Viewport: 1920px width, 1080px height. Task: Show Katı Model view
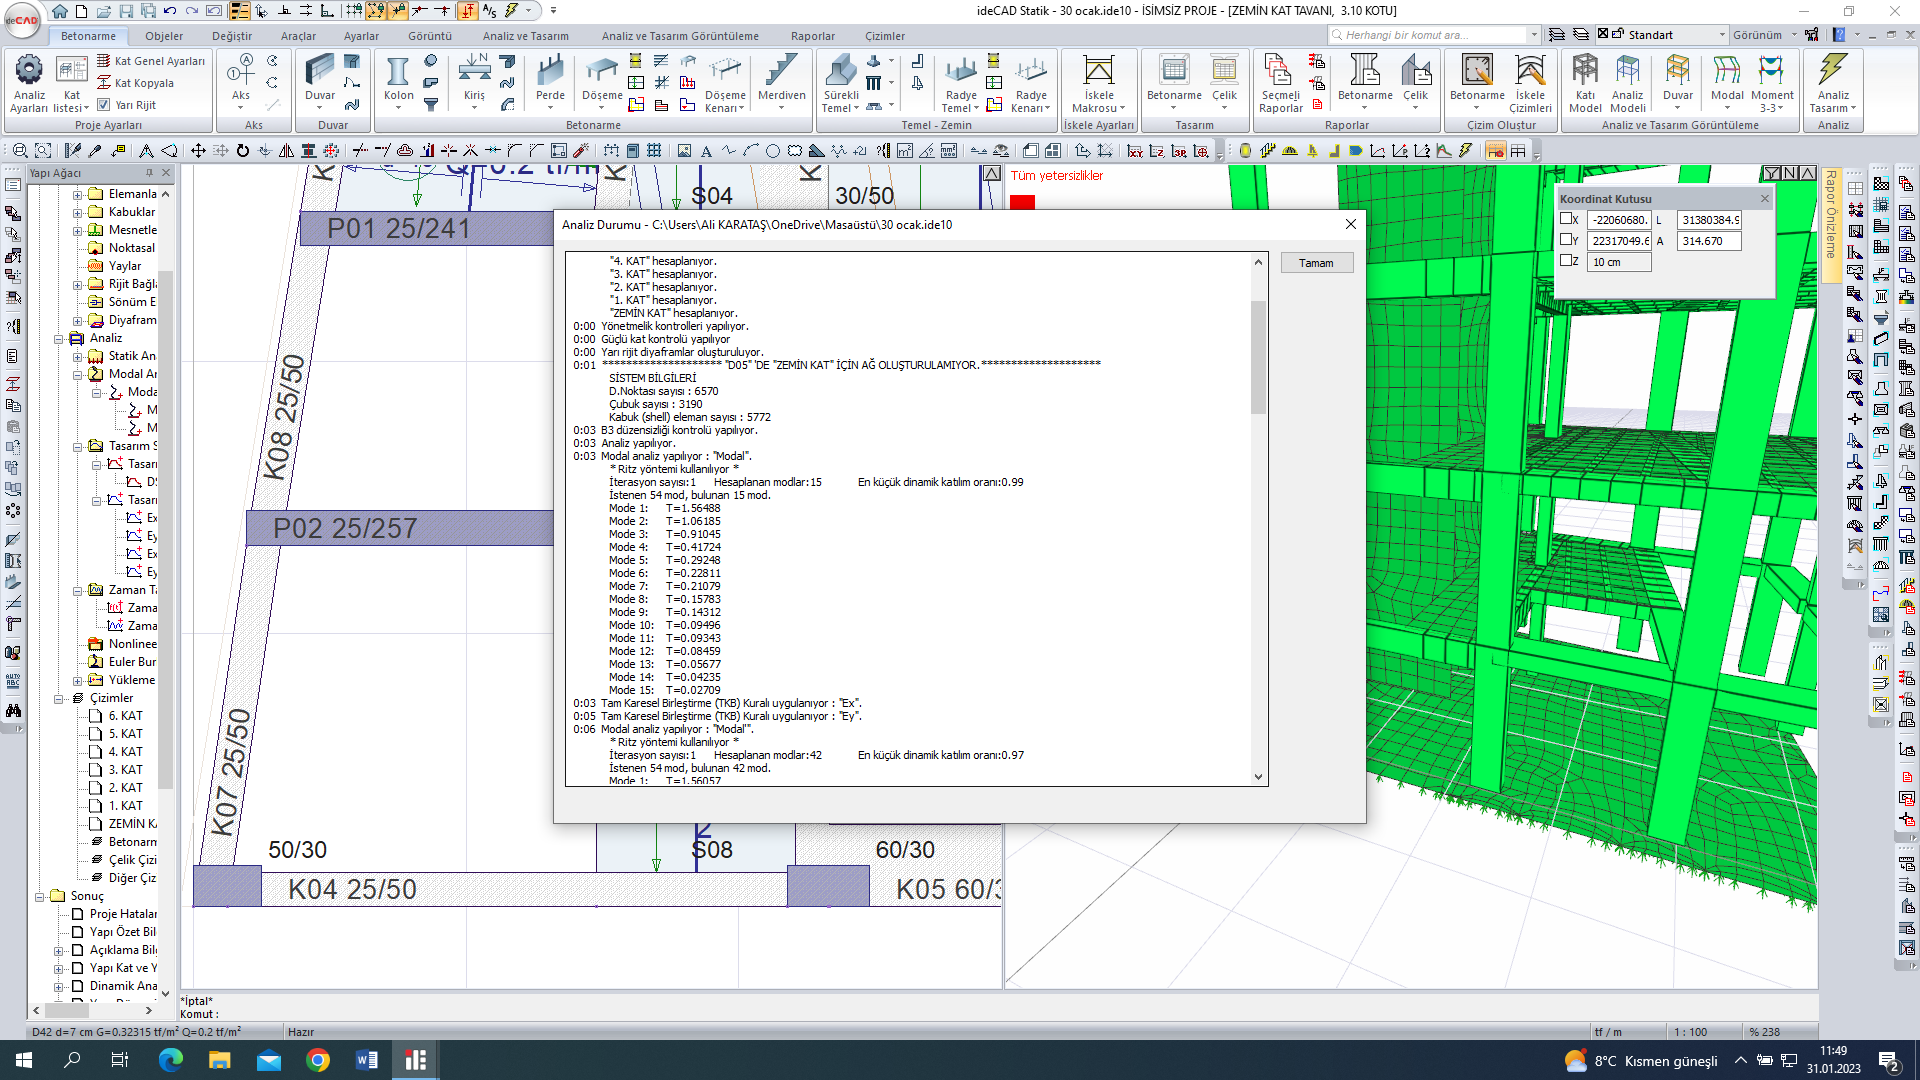click(x=1585, y=84)
